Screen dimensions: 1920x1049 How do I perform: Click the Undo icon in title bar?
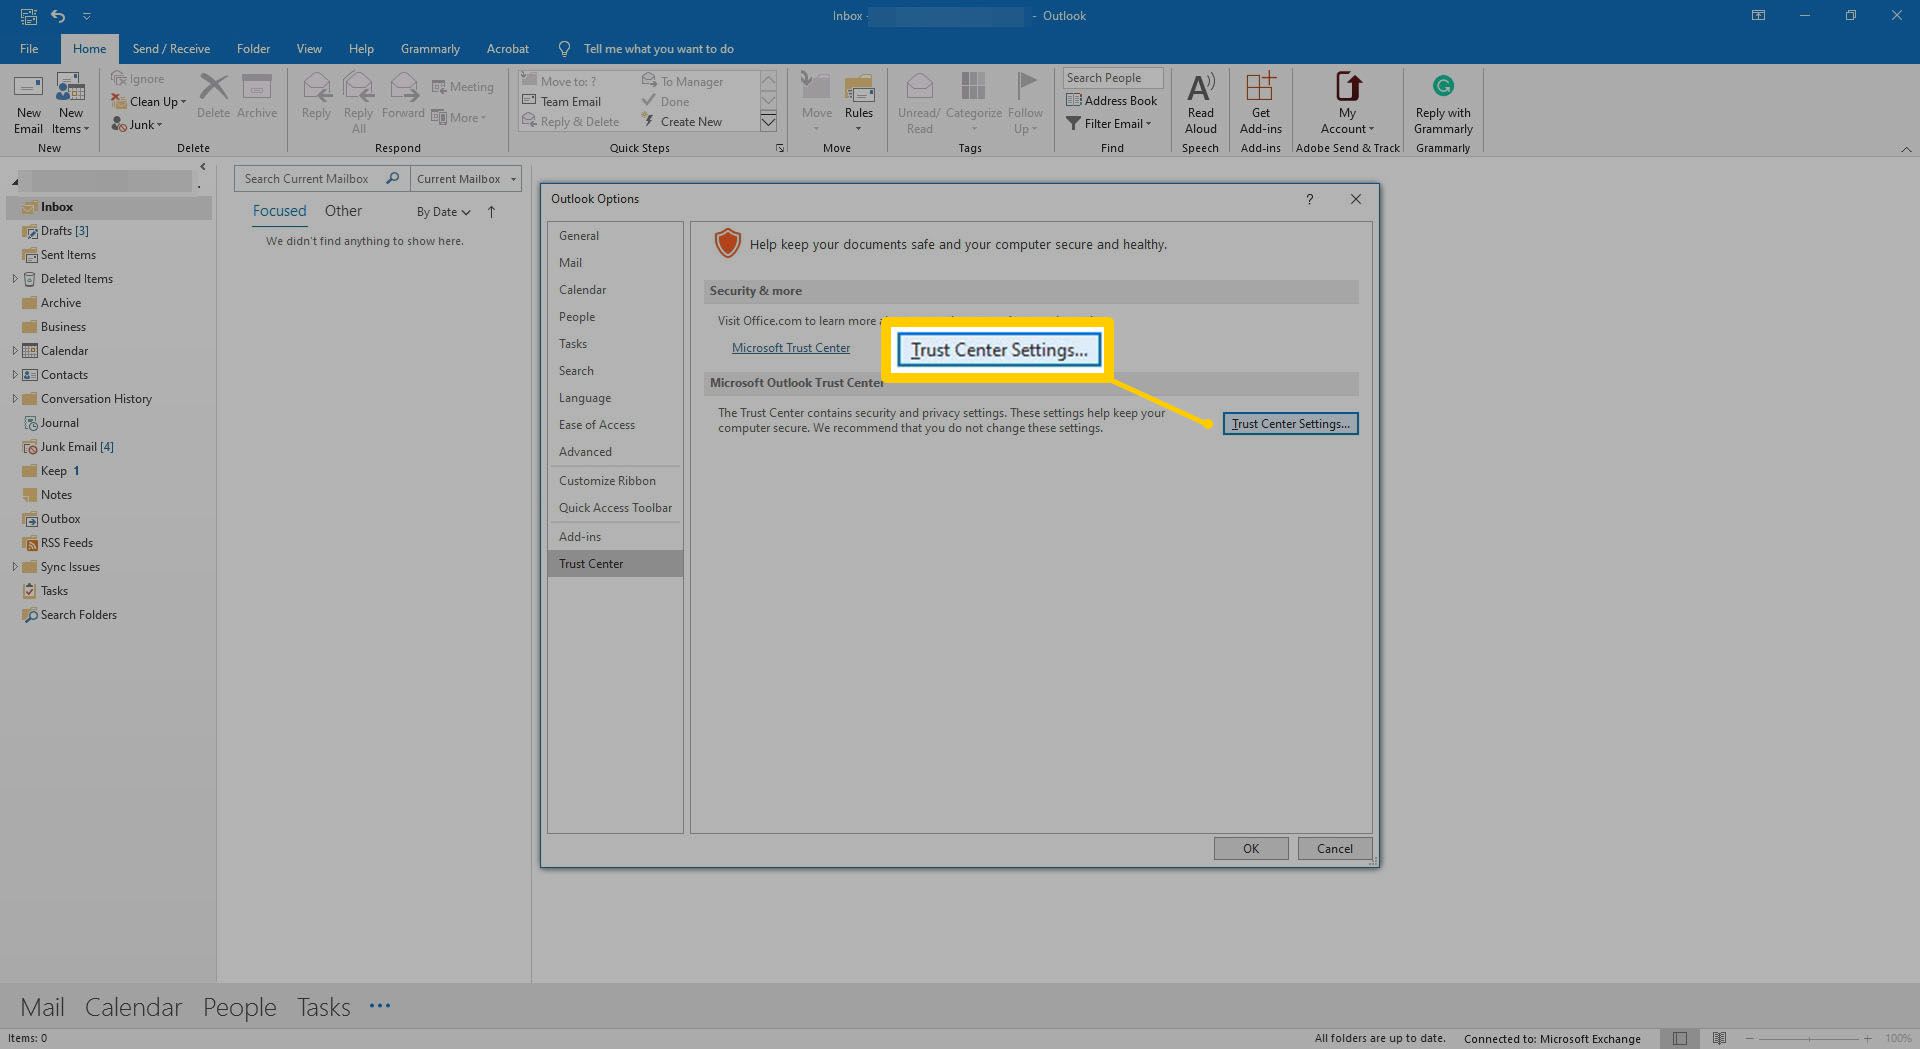[58, 16]
